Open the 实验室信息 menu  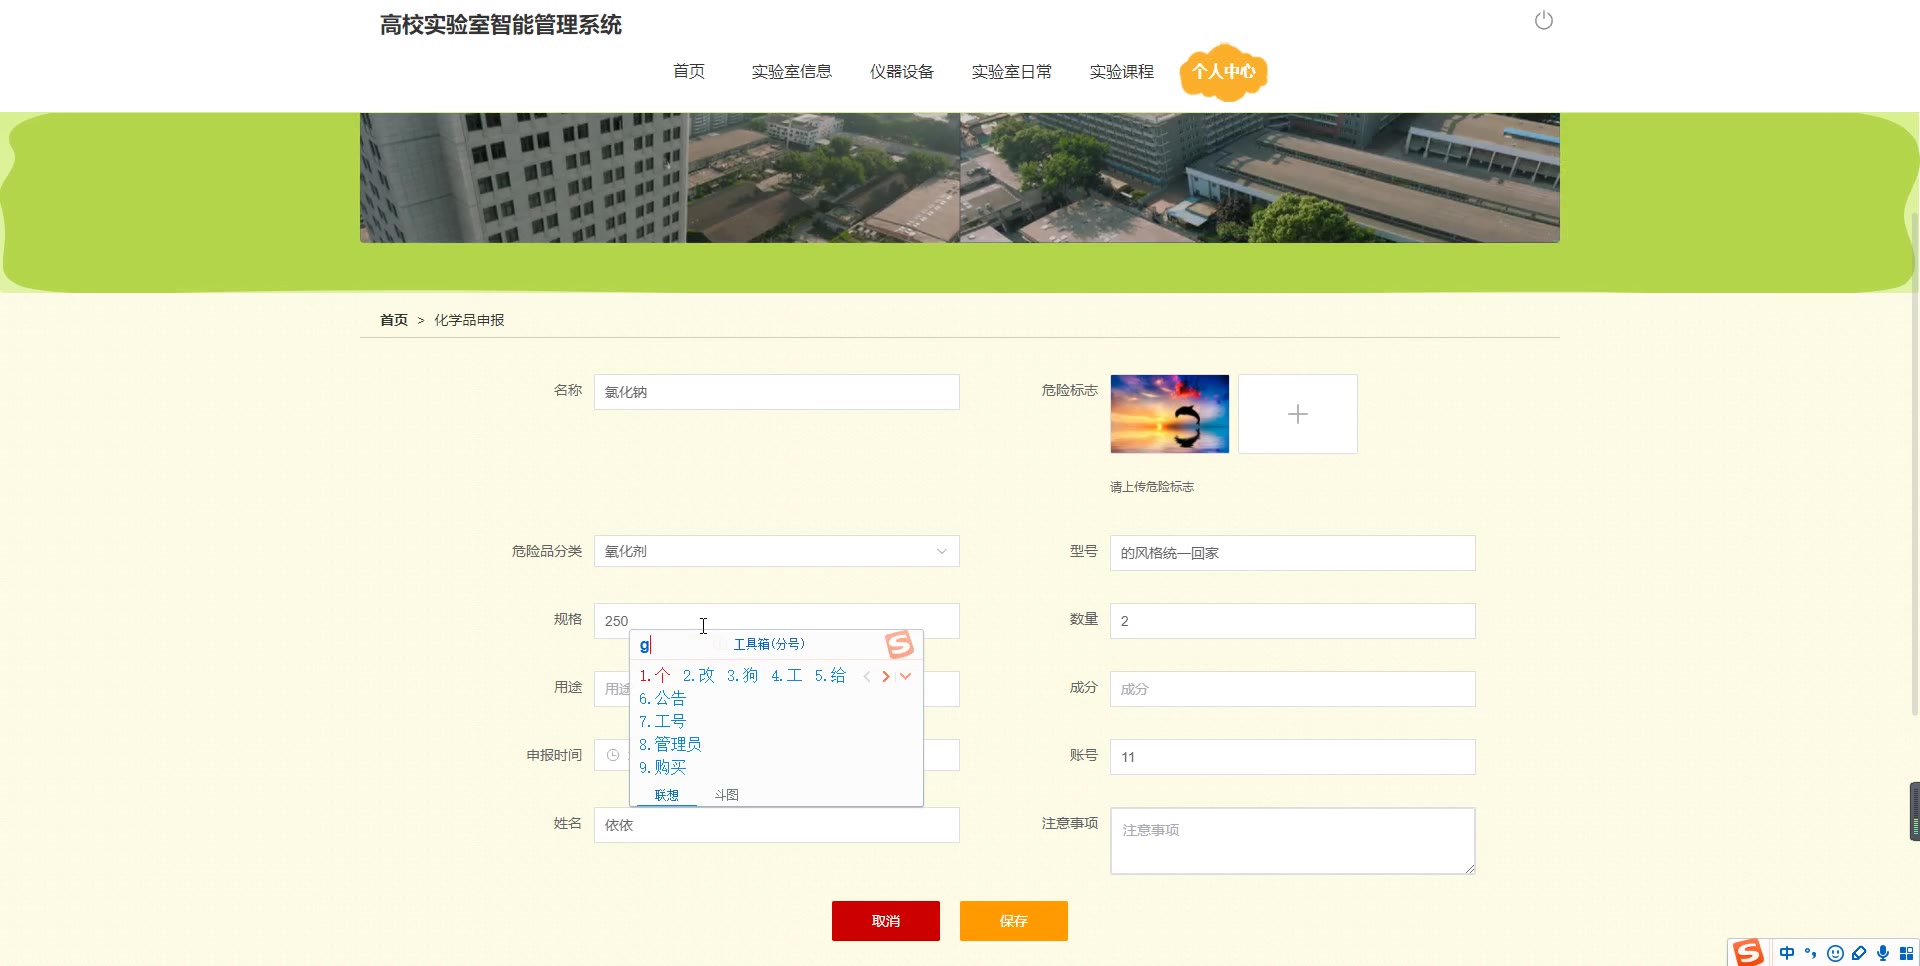pos(791,72)
